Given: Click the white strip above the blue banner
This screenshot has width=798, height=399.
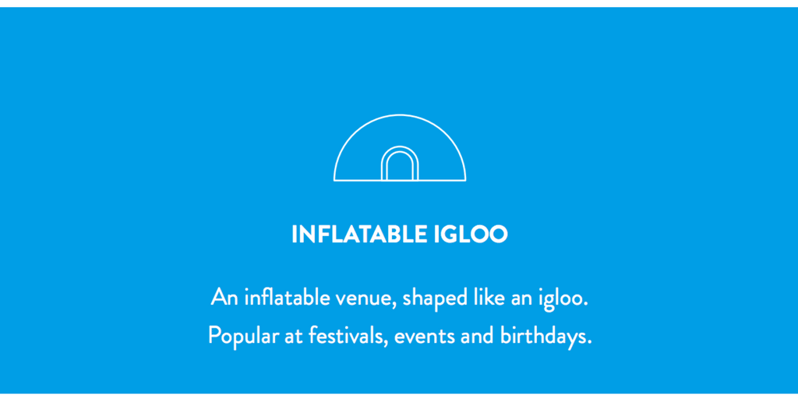Looking at the screenshot, I should click(399, 3).
